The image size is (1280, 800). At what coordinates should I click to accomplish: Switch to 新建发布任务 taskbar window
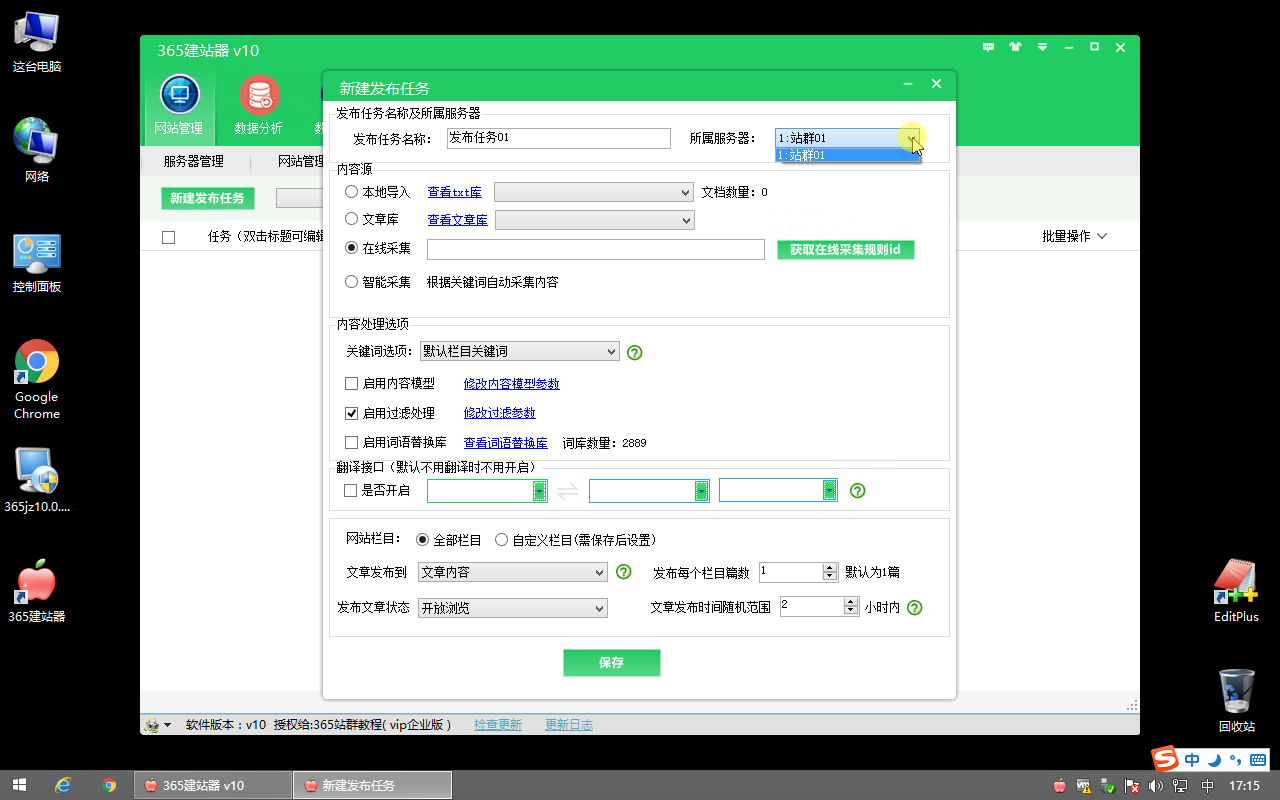coord(372,785)
